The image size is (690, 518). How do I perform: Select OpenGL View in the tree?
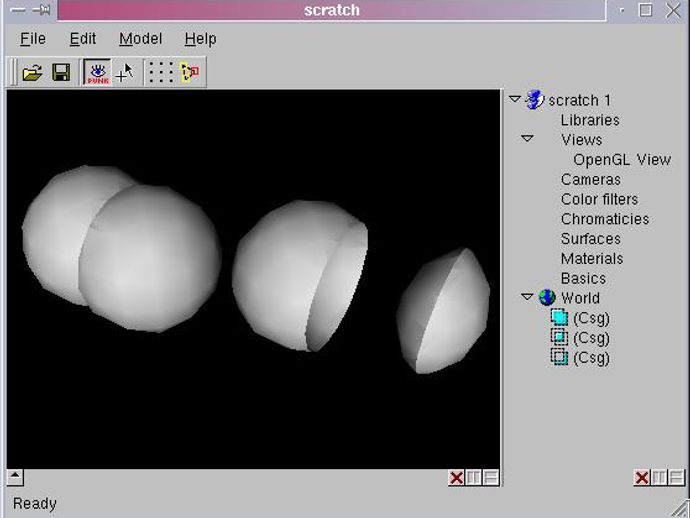coord(622,159)
